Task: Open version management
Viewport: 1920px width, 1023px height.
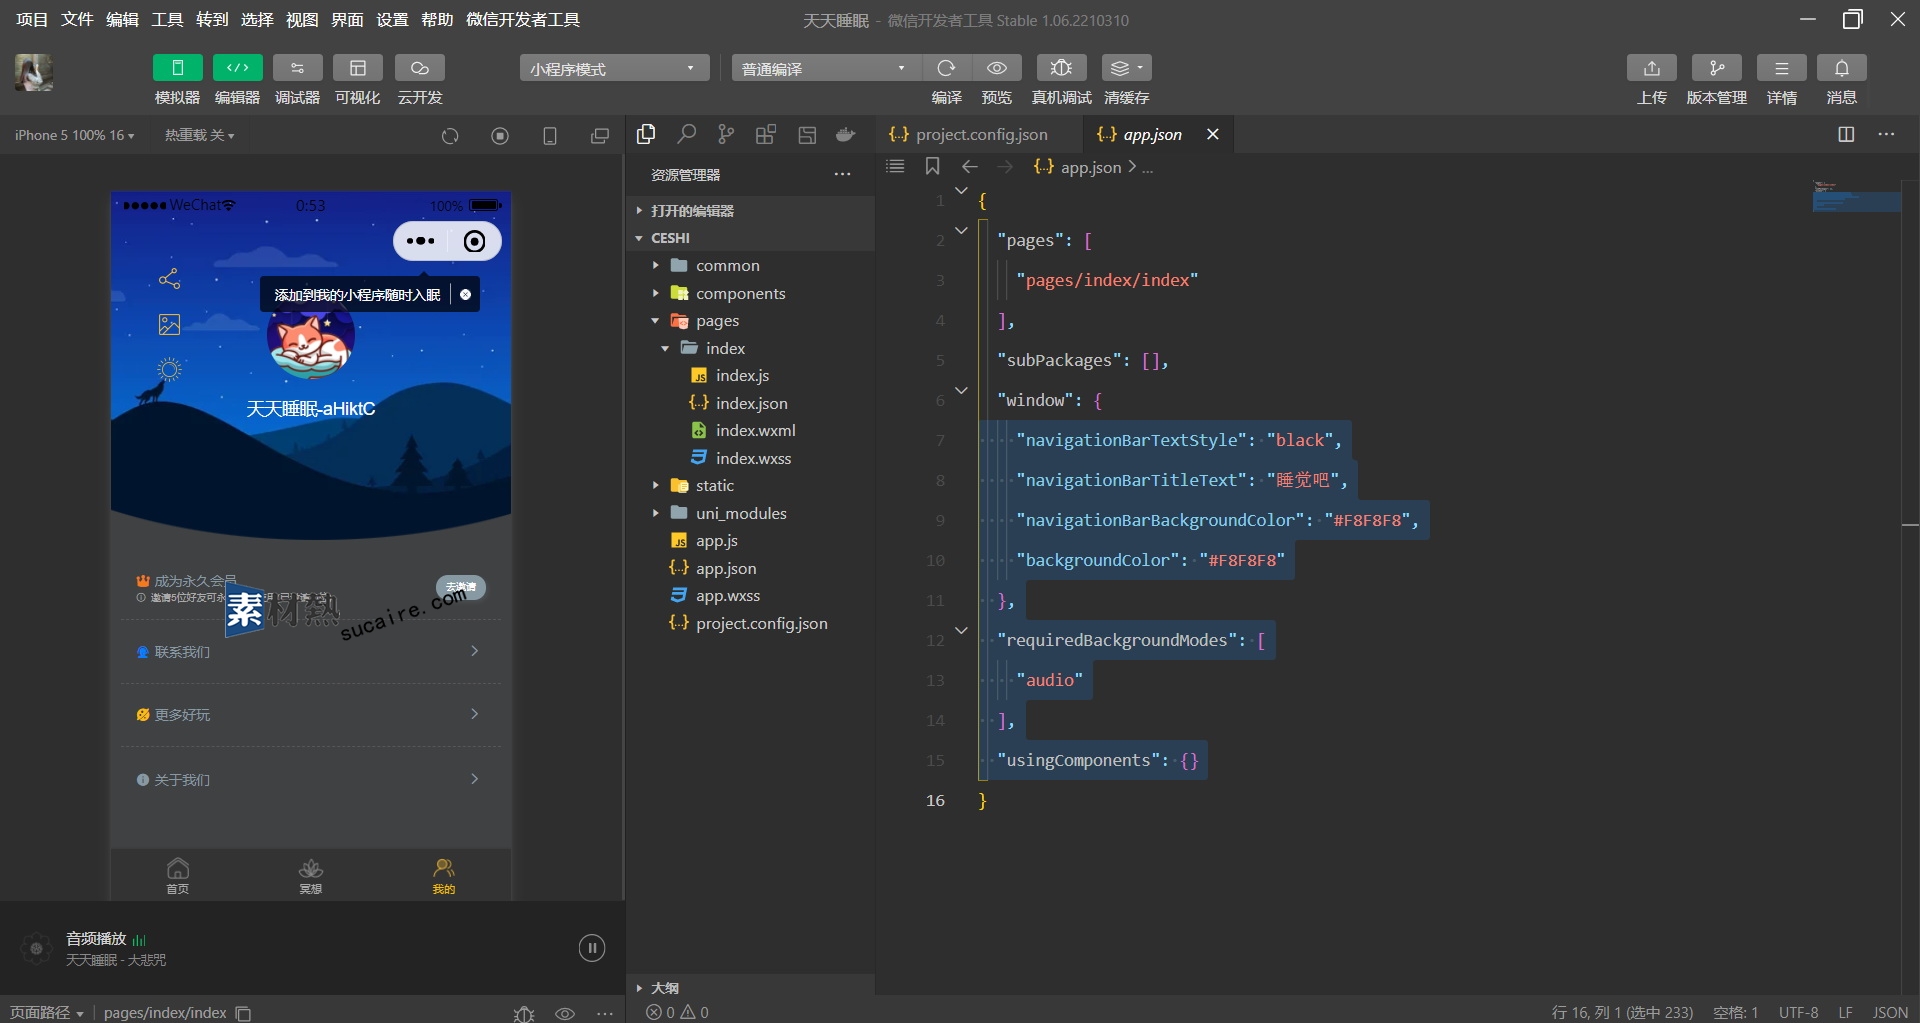Action: tap(1716, 68)
